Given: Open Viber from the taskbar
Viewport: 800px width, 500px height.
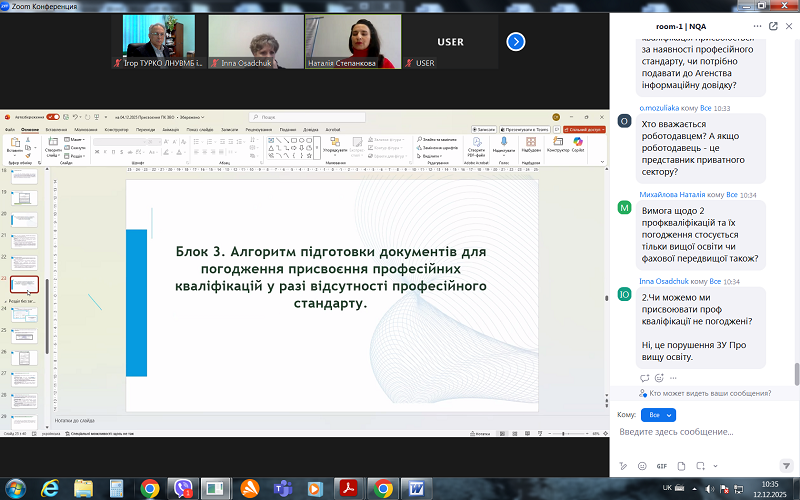Looking at the screenshot, I should (183, 488).
